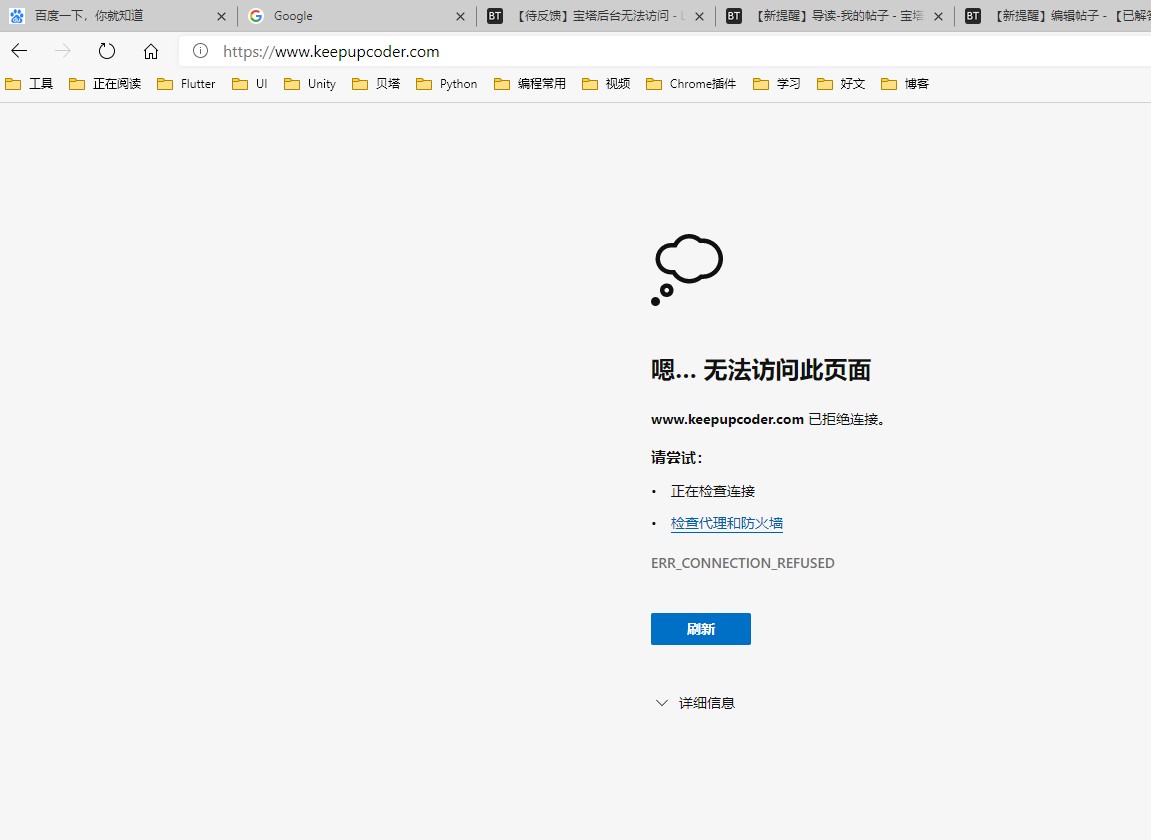Open the Python bookmarks folder
The height and width of the screenshot is (840, 1151).
(447, 84)
